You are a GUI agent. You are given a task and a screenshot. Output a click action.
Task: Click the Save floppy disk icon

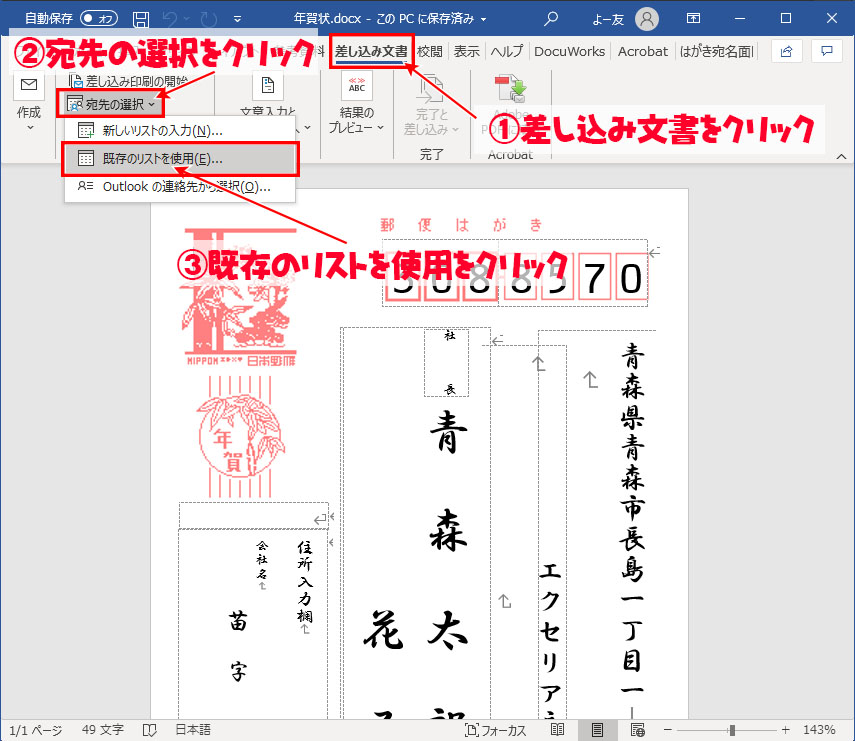[x=141, y=19]
